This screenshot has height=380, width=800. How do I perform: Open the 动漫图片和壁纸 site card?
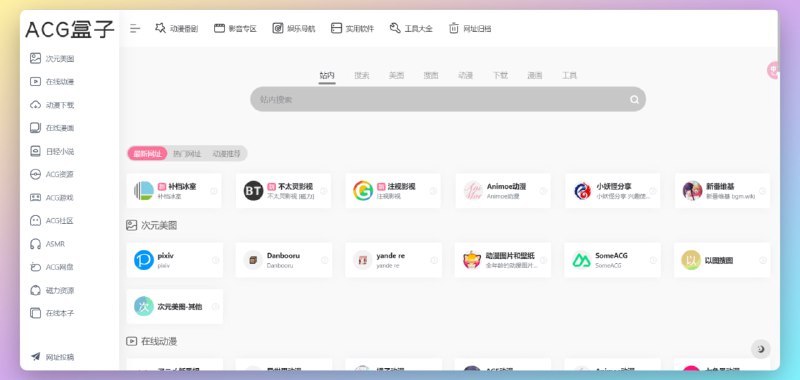[x=503, y=260]
